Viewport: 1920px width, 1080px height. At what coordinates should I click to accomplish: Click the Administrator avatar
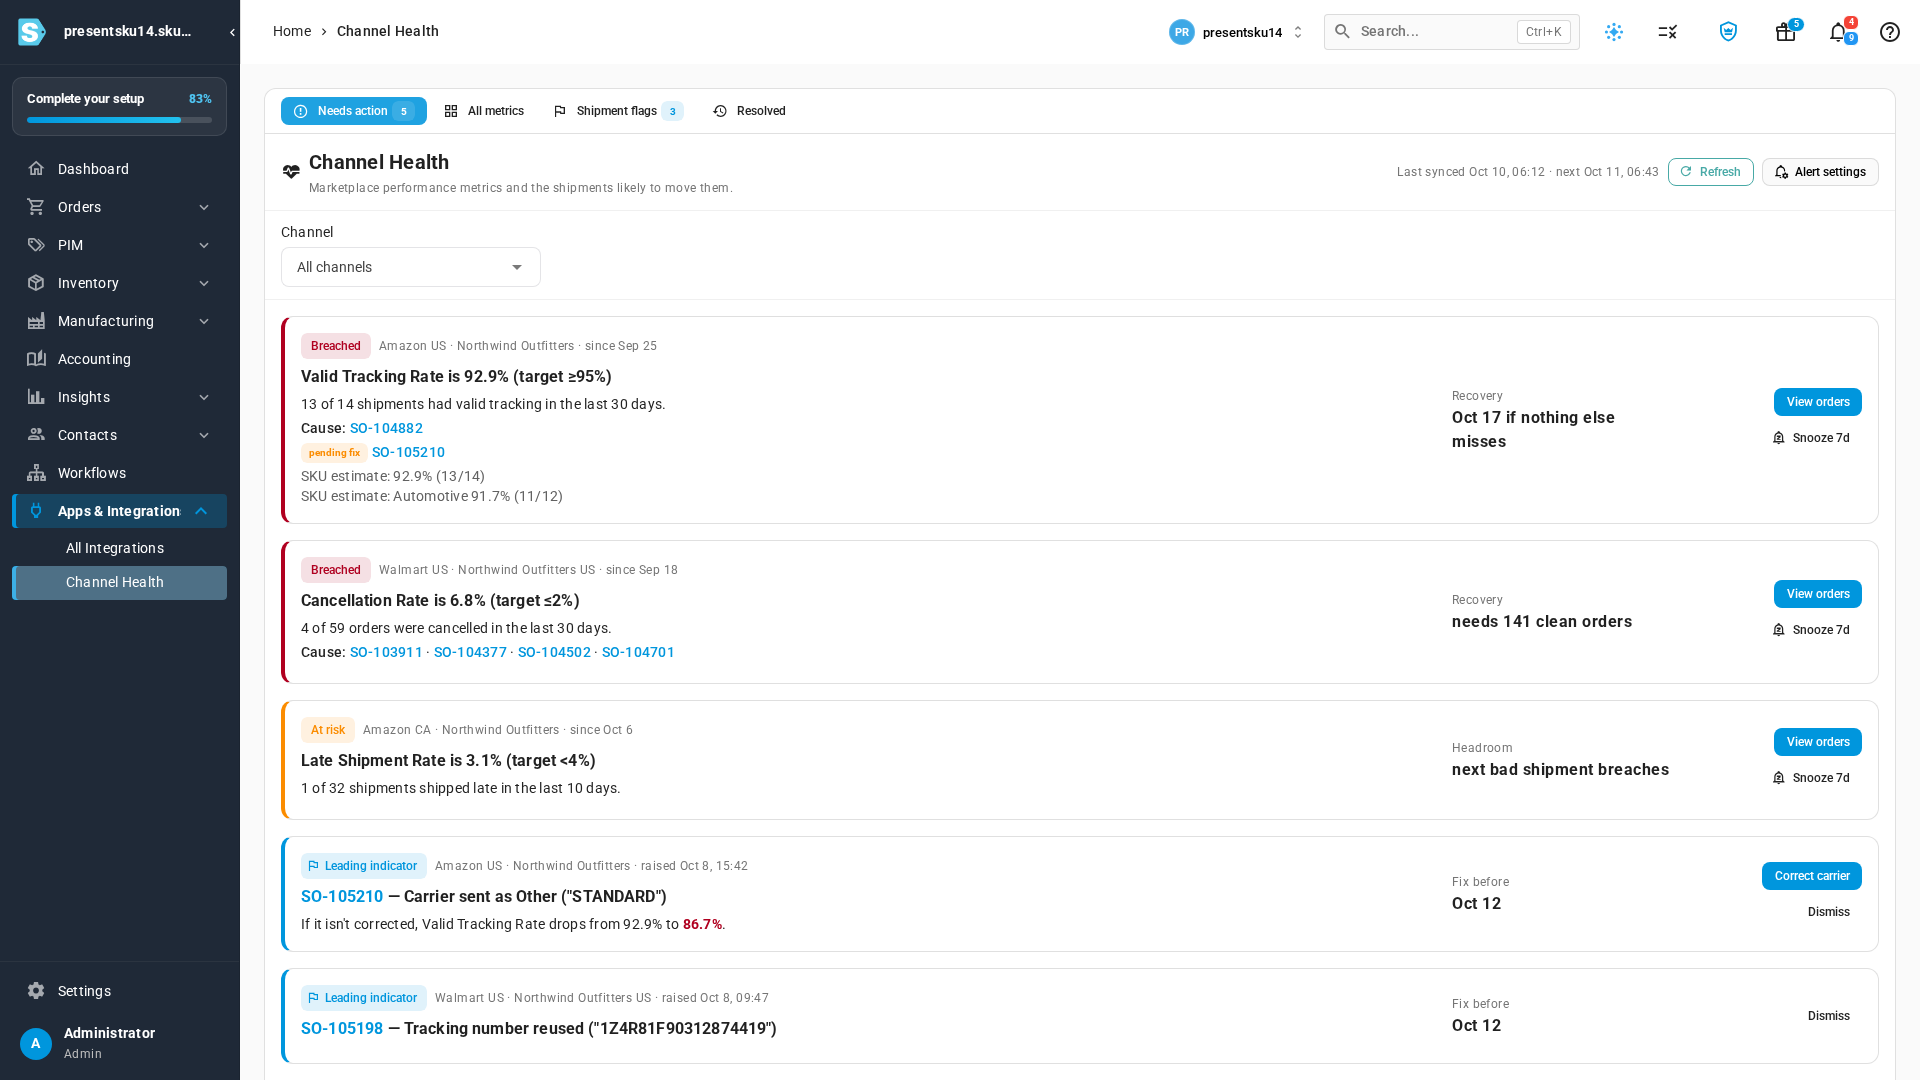point(36,1043)
